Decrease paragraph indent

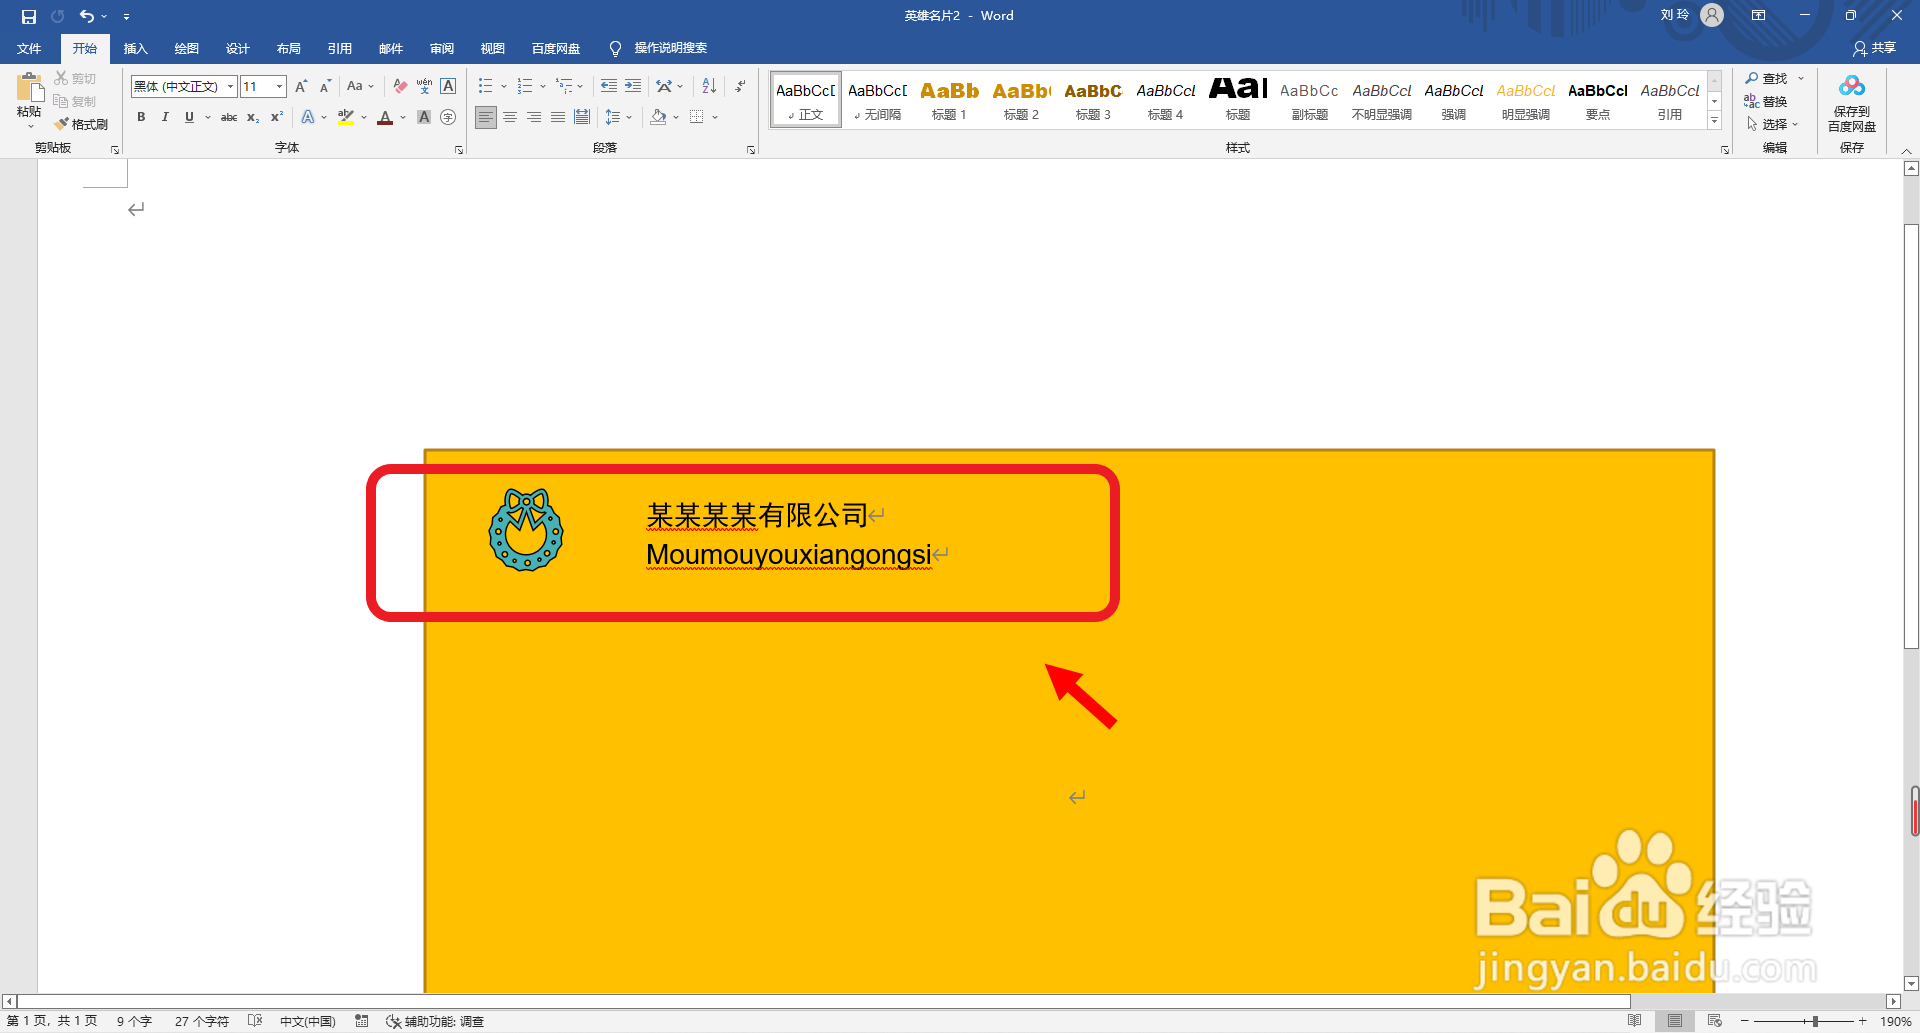pos(609,86)
